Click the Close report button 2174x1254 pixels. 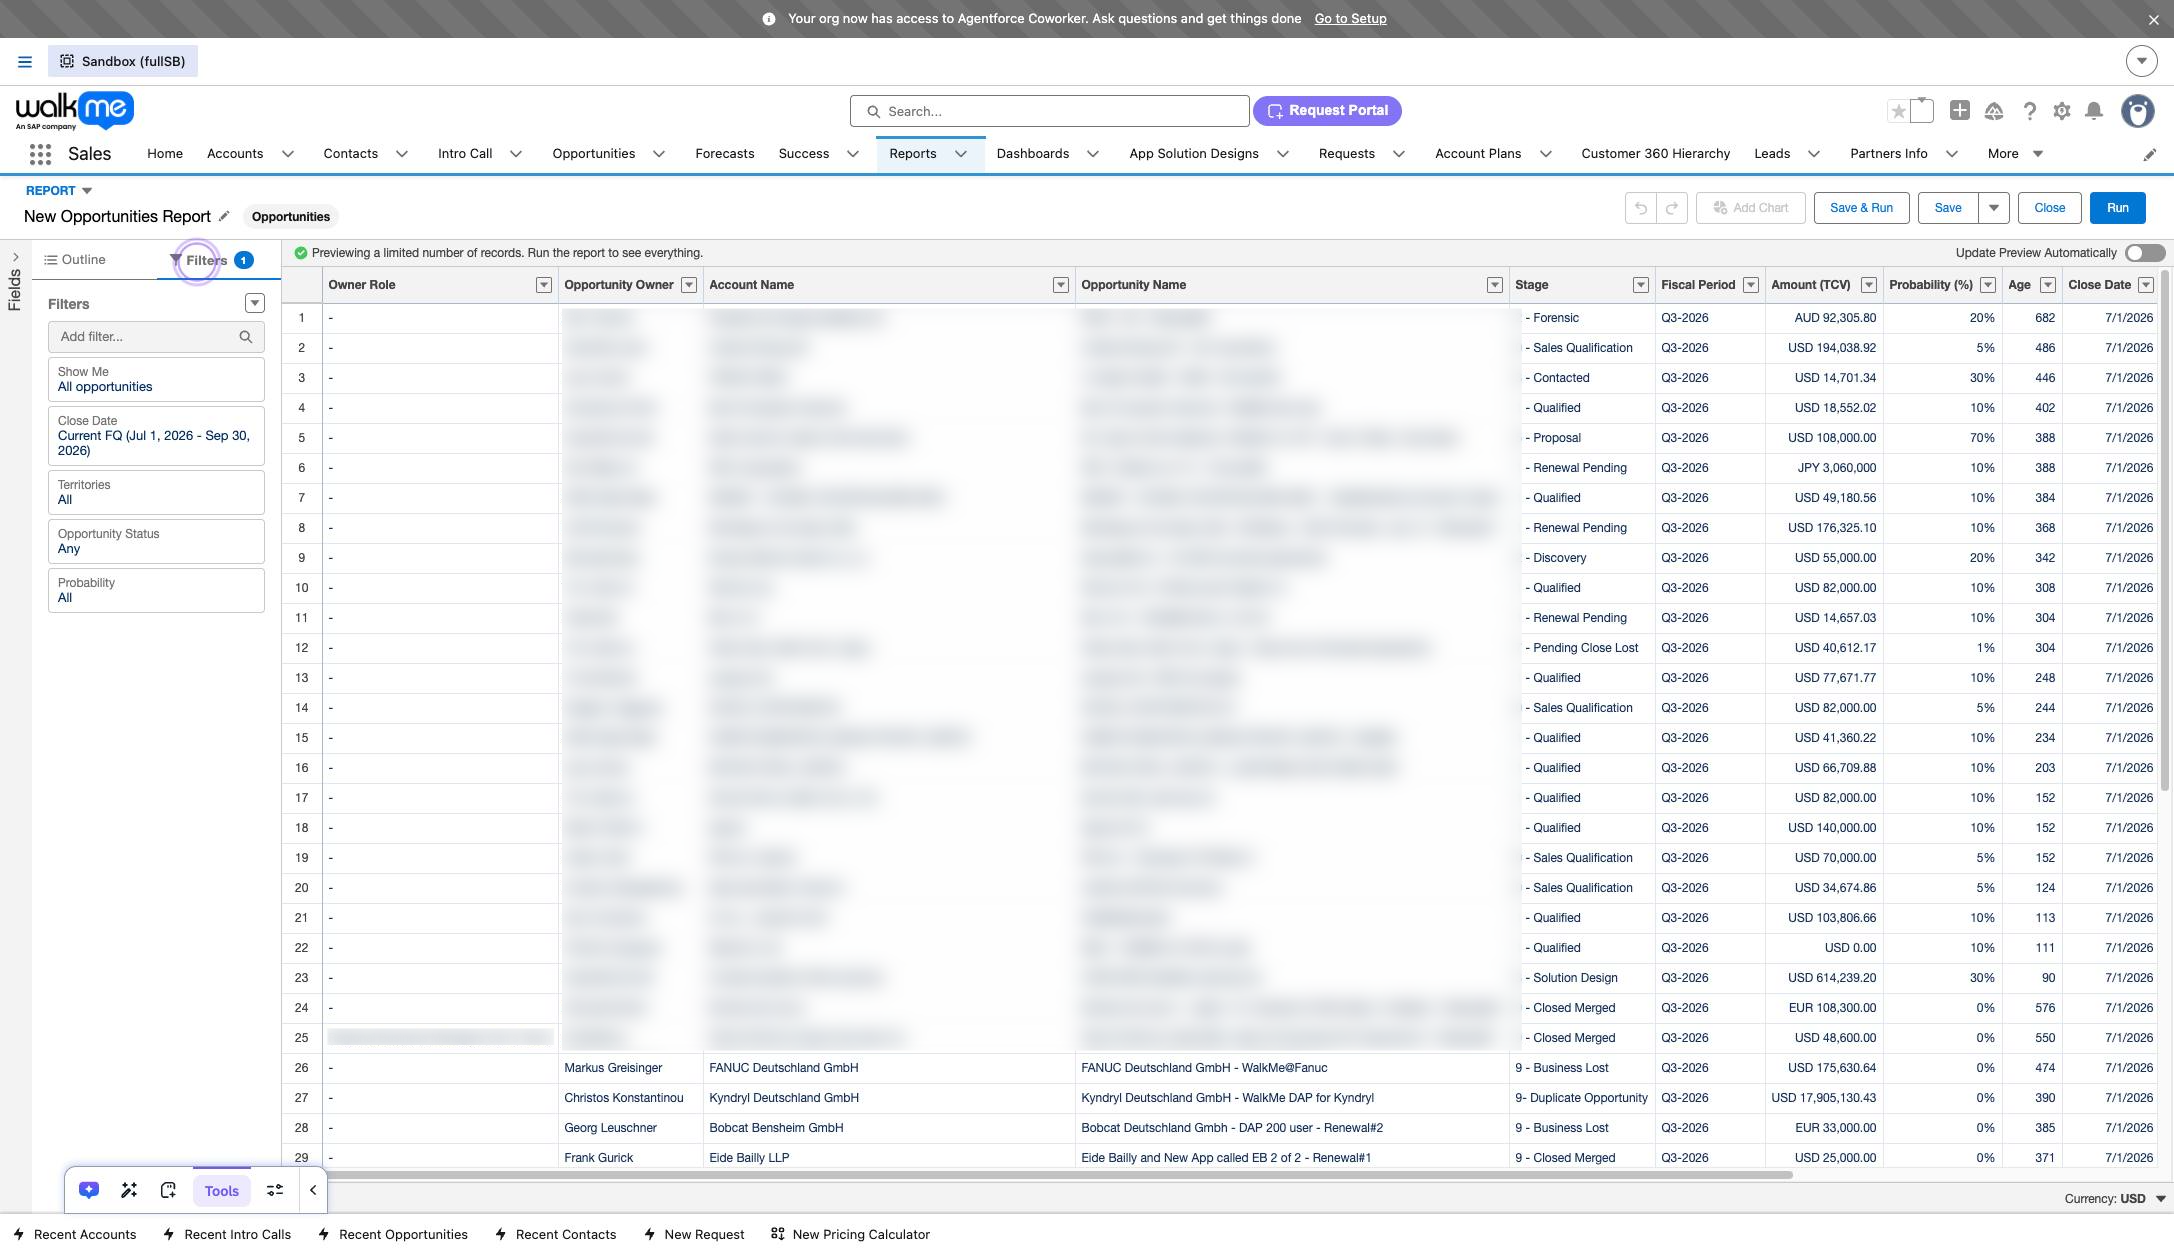2049,208
